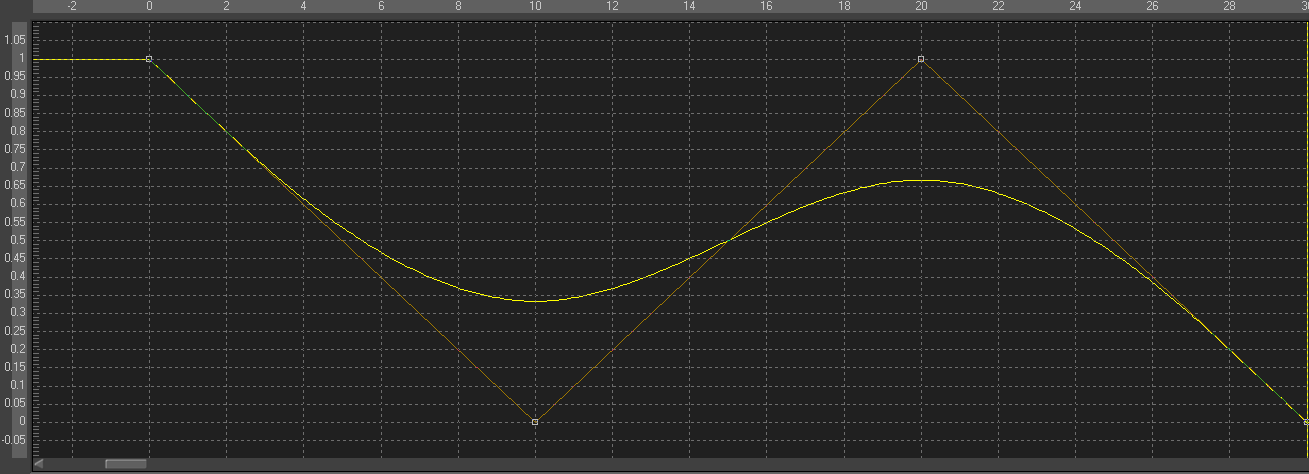Screen dimensions: 1309x474
Task: Click frame 10 on the top time ruler
Action: coord(535,6)
